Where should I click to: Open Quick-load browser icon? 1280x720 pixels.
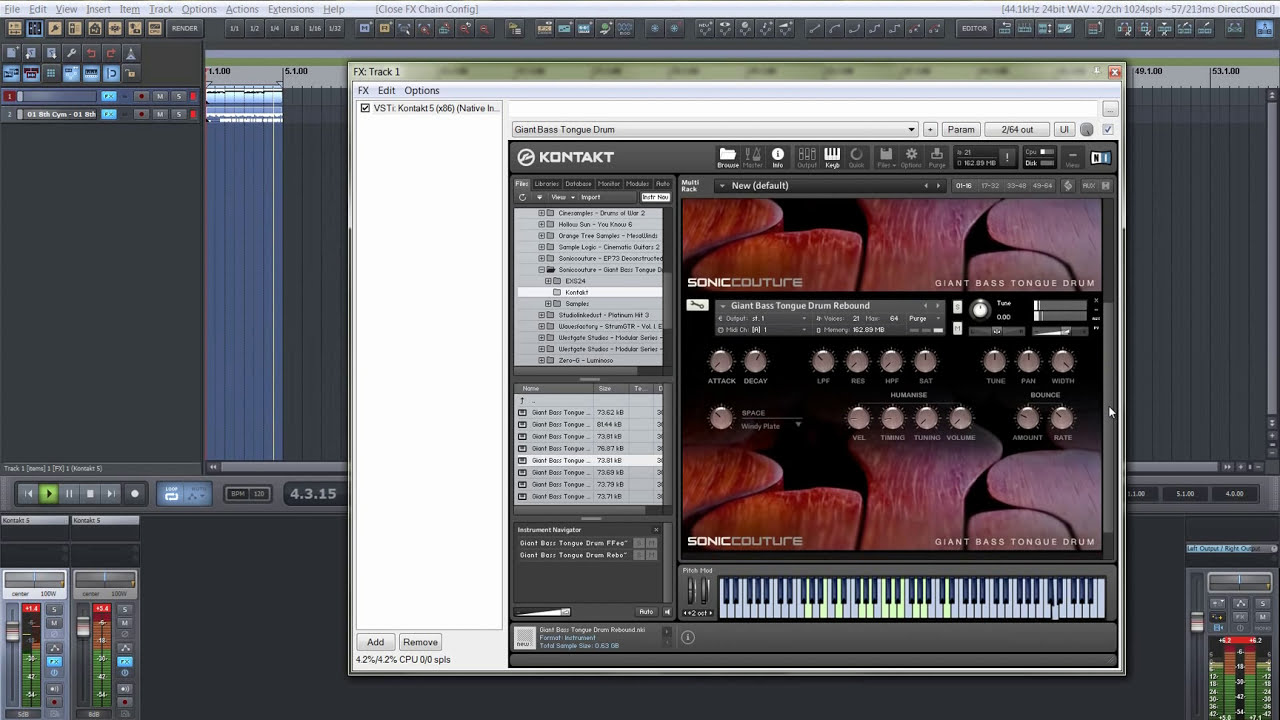point(856,158)
